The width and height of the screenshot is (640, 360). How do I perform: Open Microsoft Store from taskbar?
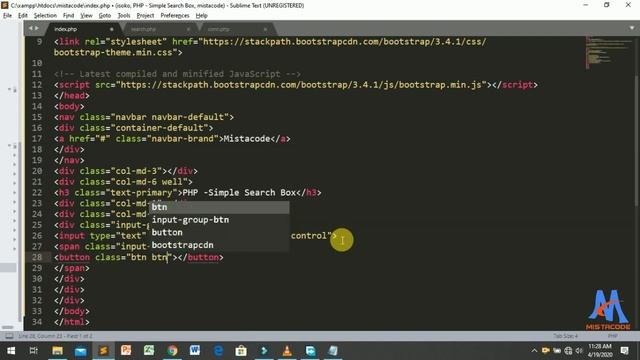click(x=241, y=351)
